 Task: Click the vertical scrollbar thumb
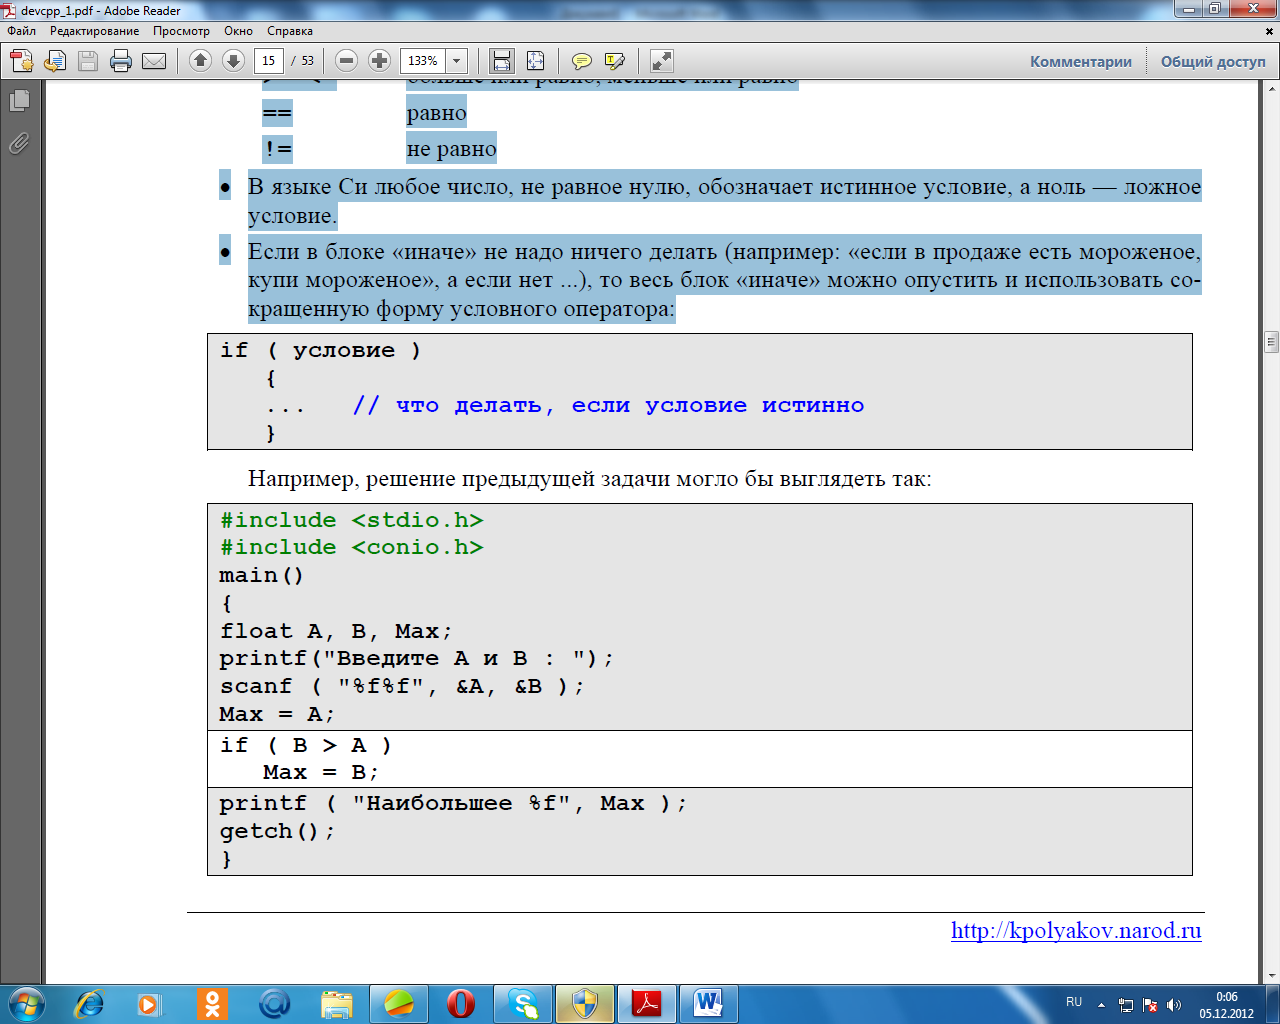click(1271, 342)
